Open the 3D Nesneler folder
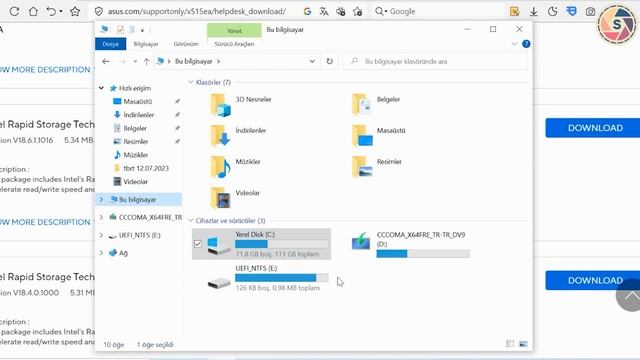The width and height of the screenshot is (640, 360). [x=241, y=104]
